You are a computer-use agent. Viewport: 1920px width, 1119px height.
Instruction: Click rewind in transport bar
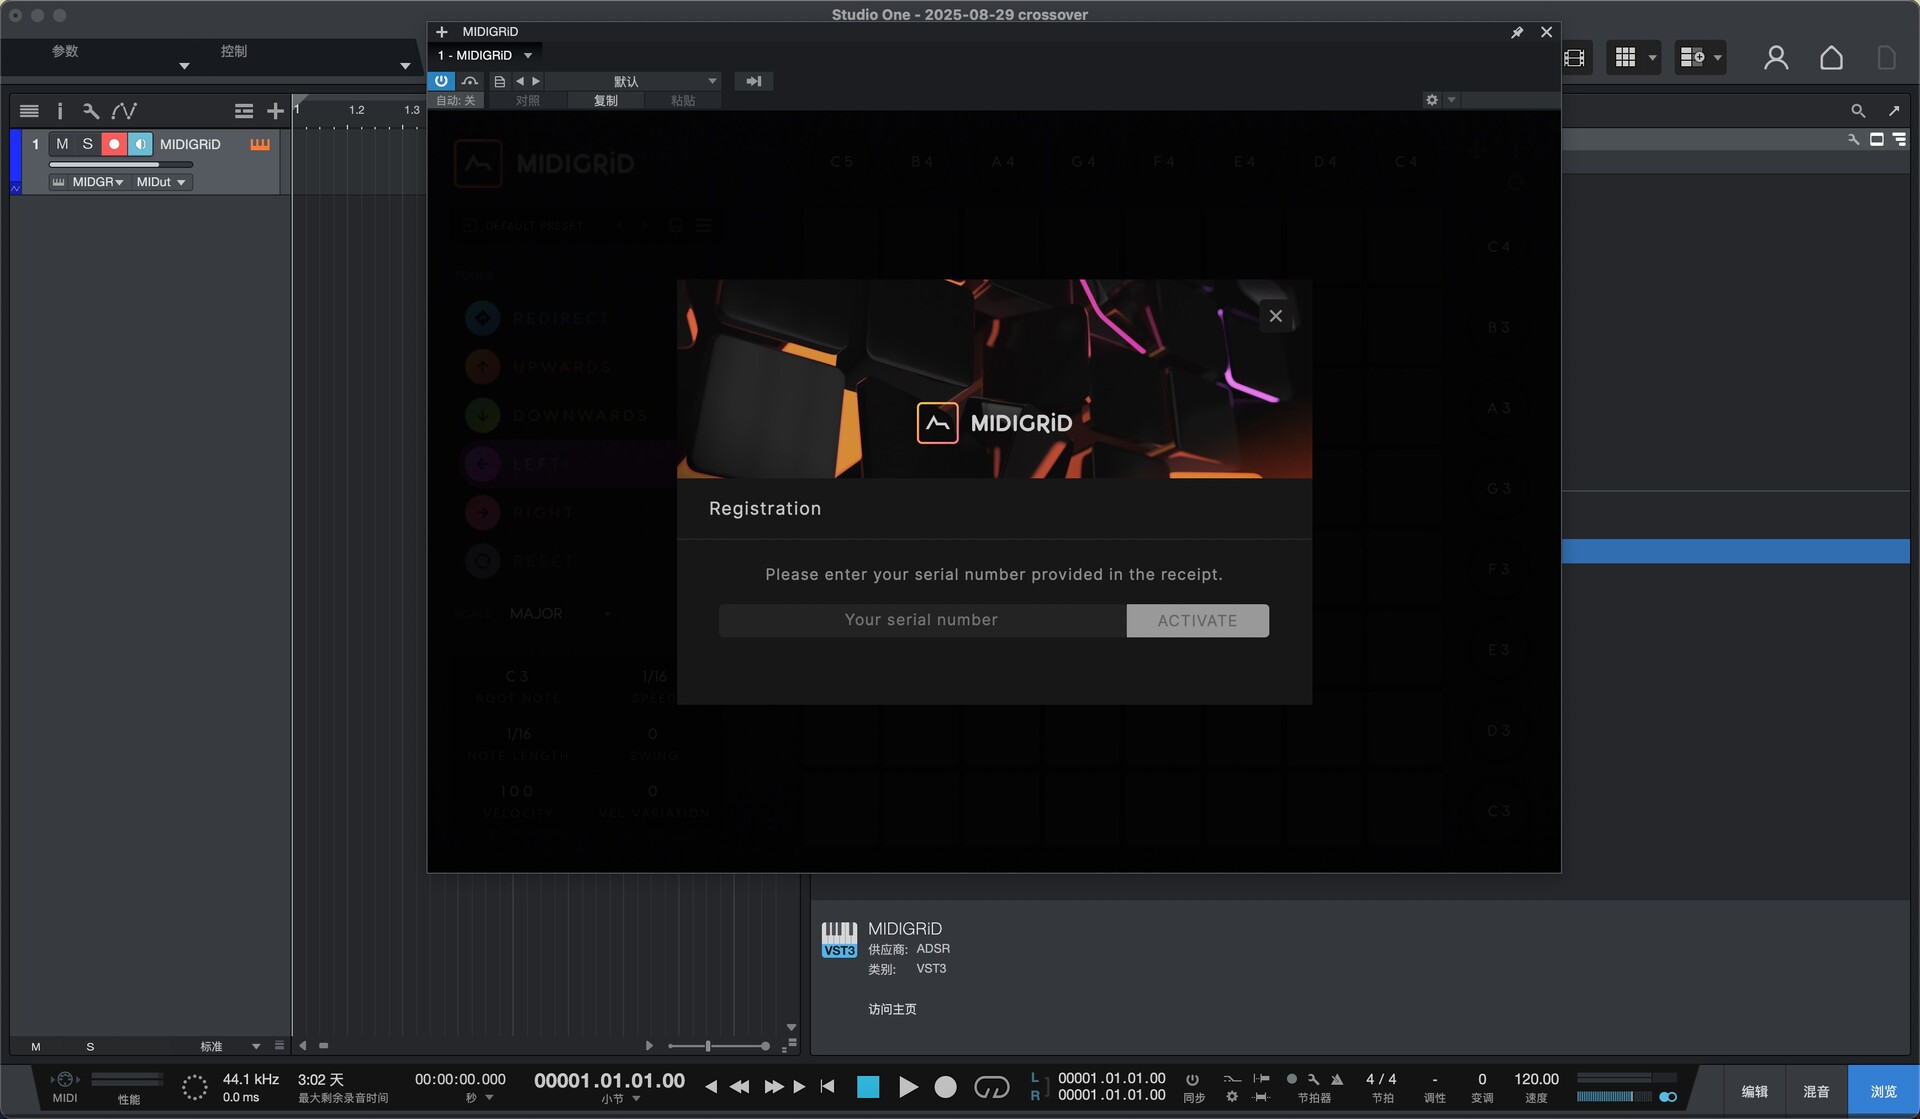[x=740, y=1087]
